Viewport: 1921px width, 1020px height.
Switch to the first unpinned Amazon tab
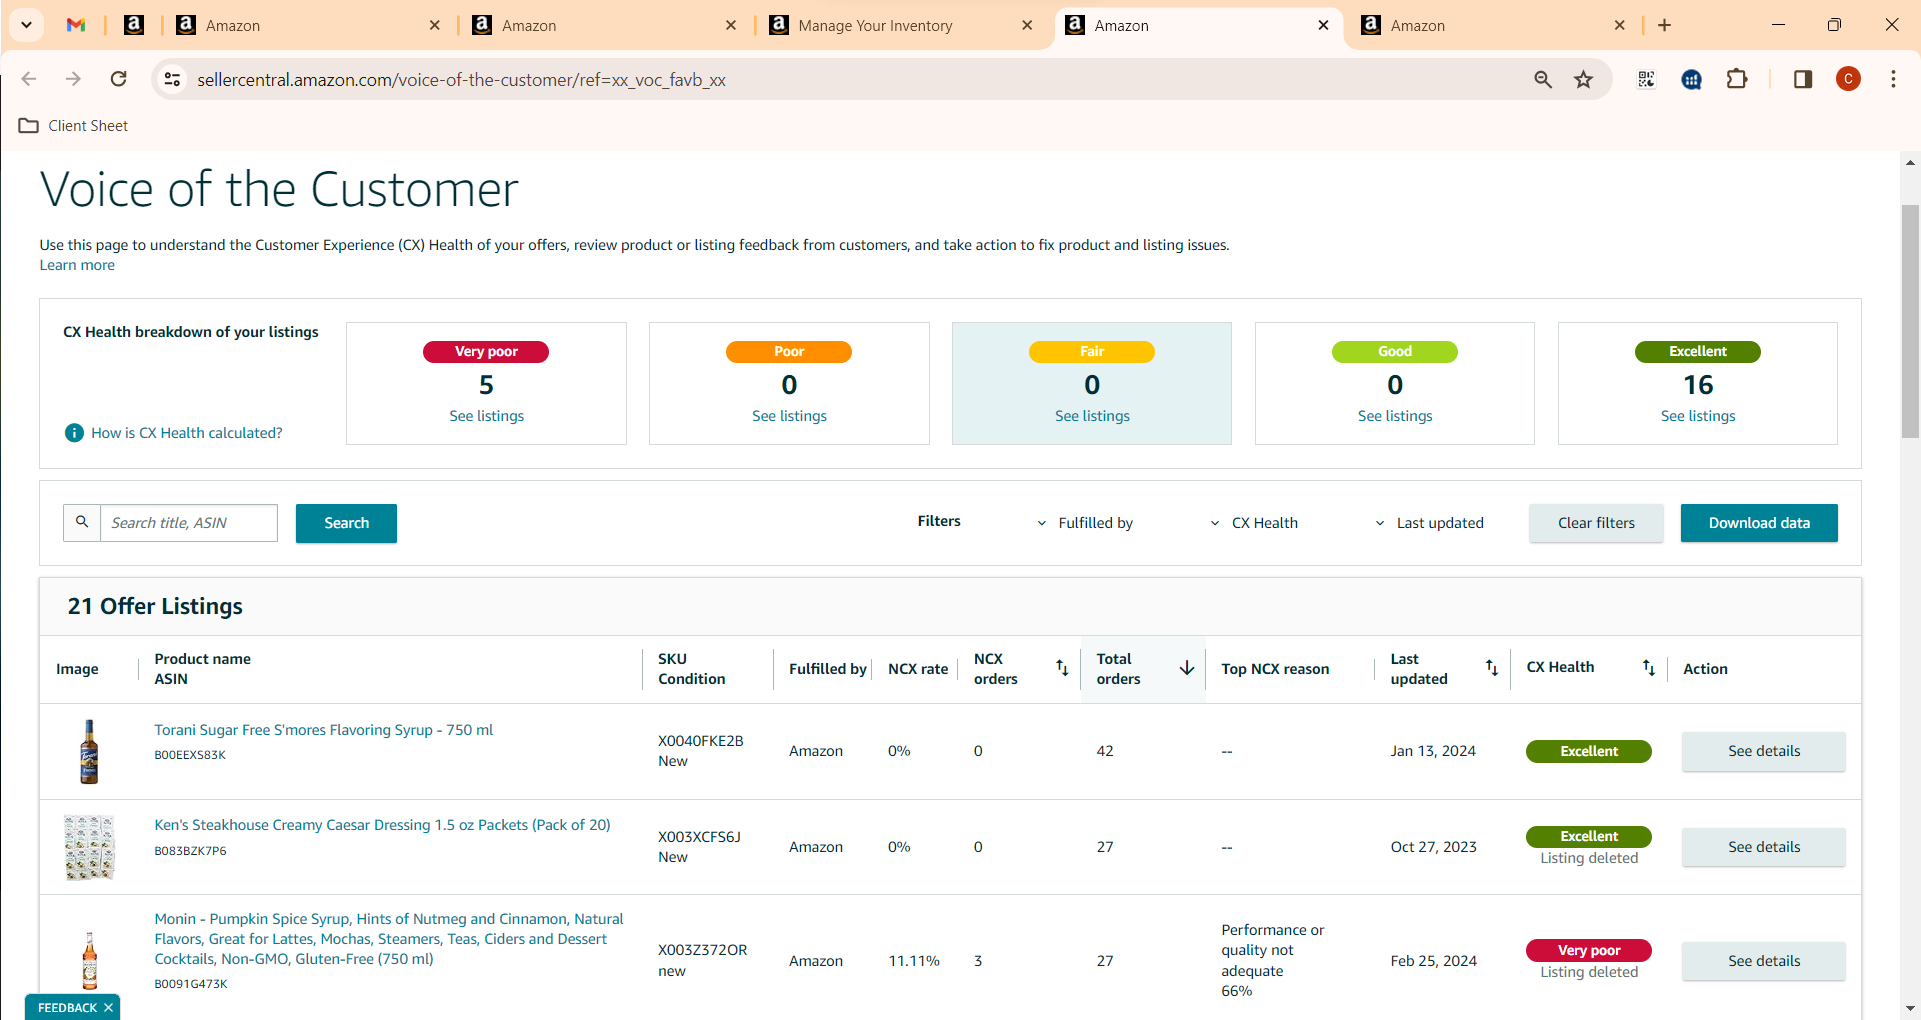(x=308, y=25)
